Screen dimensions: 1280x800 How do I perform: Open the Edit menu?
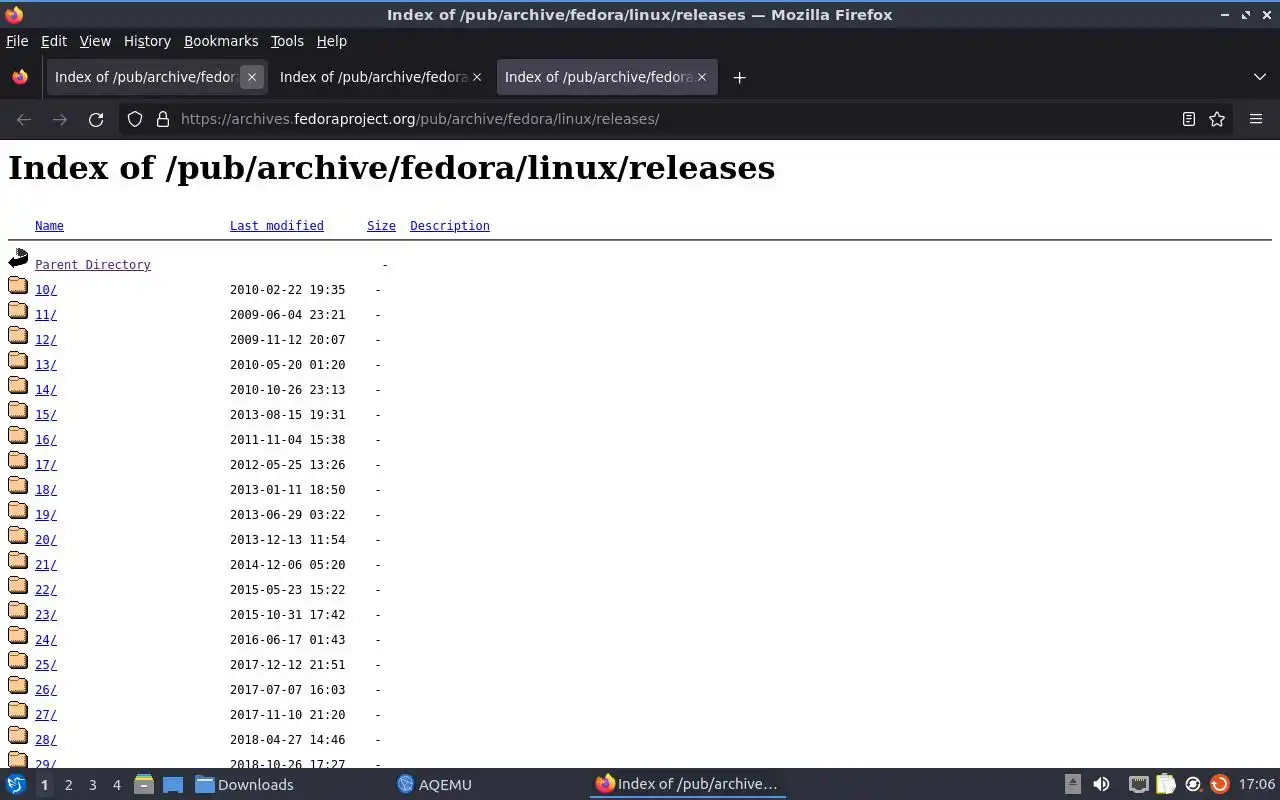54,41
